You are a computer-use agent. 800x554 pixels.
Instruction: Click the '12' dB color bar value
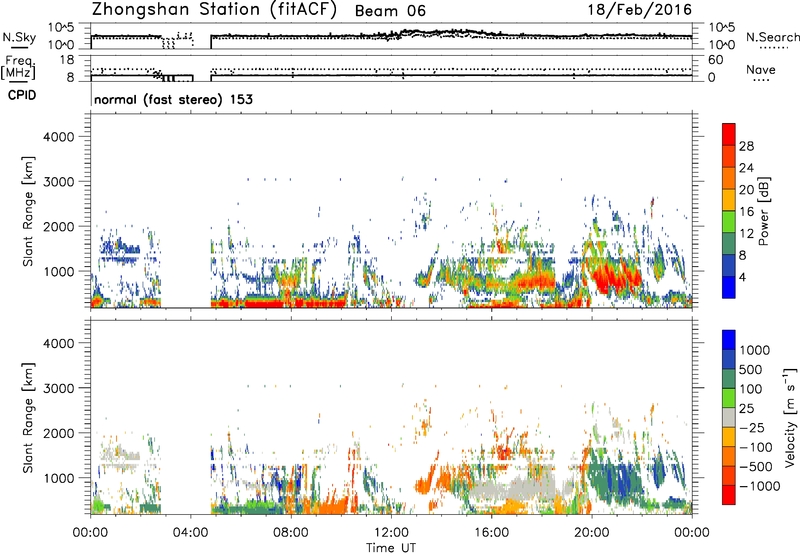pyautogui.click(x=746, y=234)
